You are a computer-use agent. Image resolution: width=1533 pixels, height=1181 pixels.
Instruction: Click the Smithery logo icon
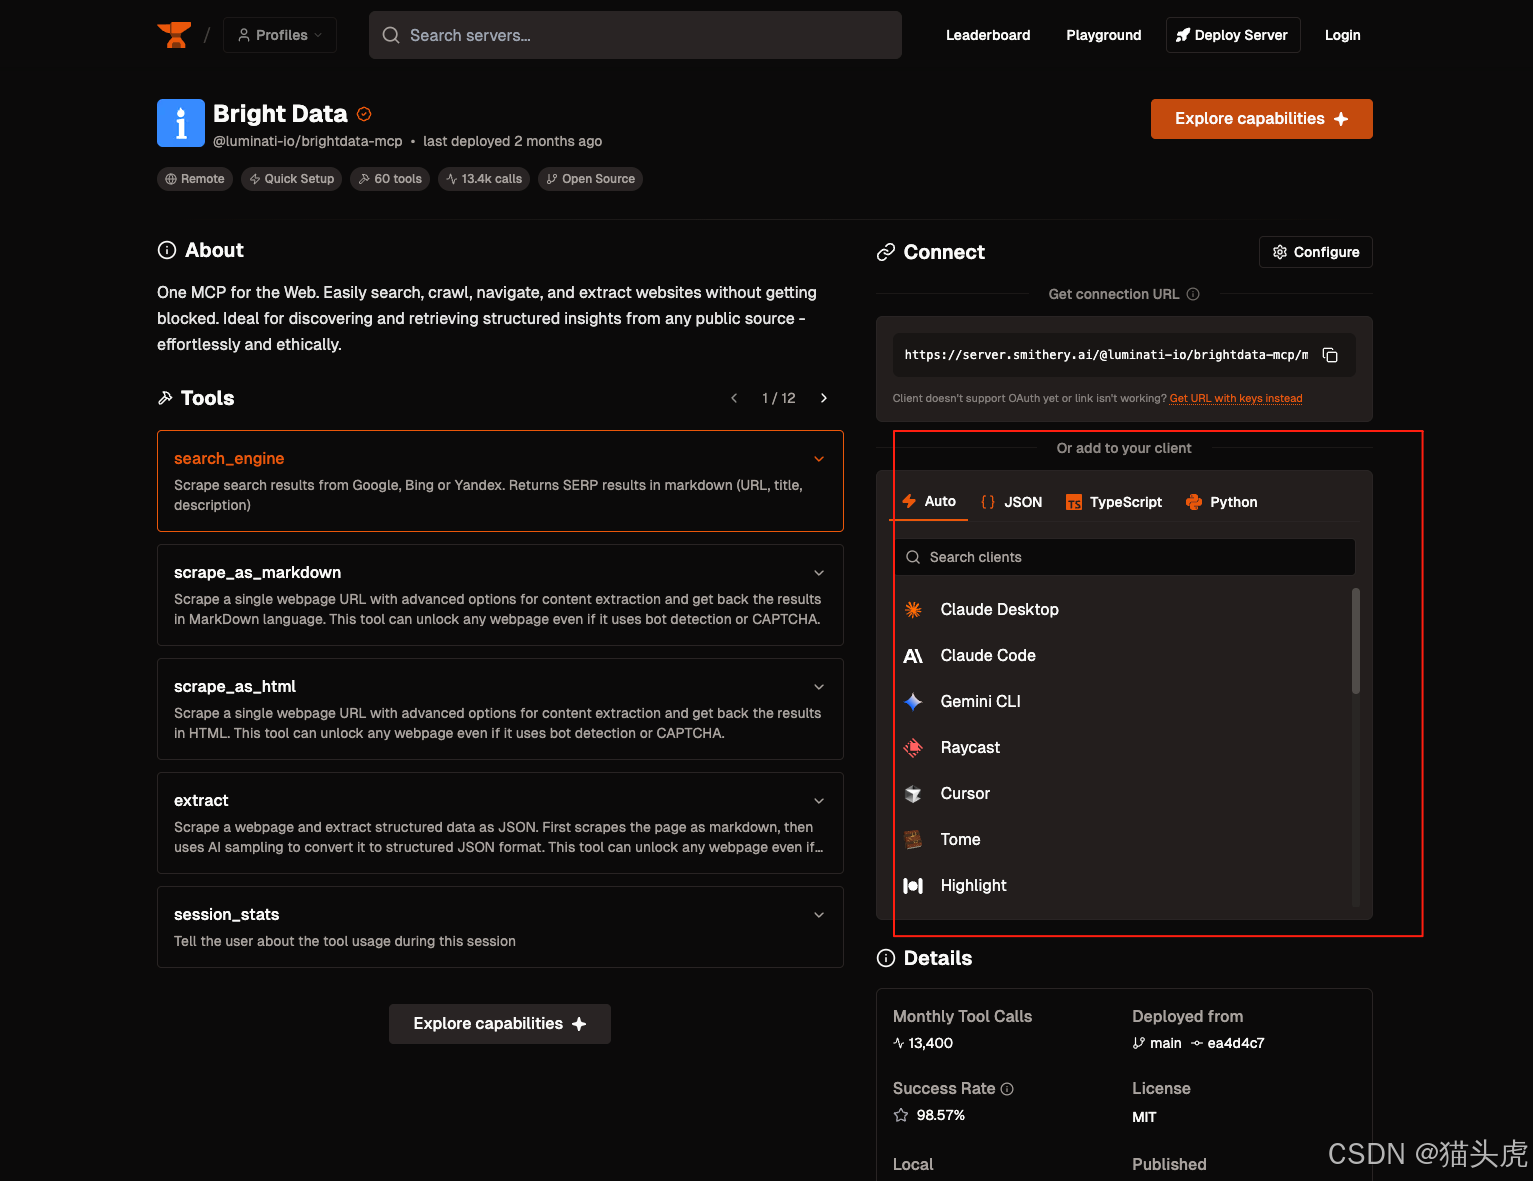coord(174,35)
